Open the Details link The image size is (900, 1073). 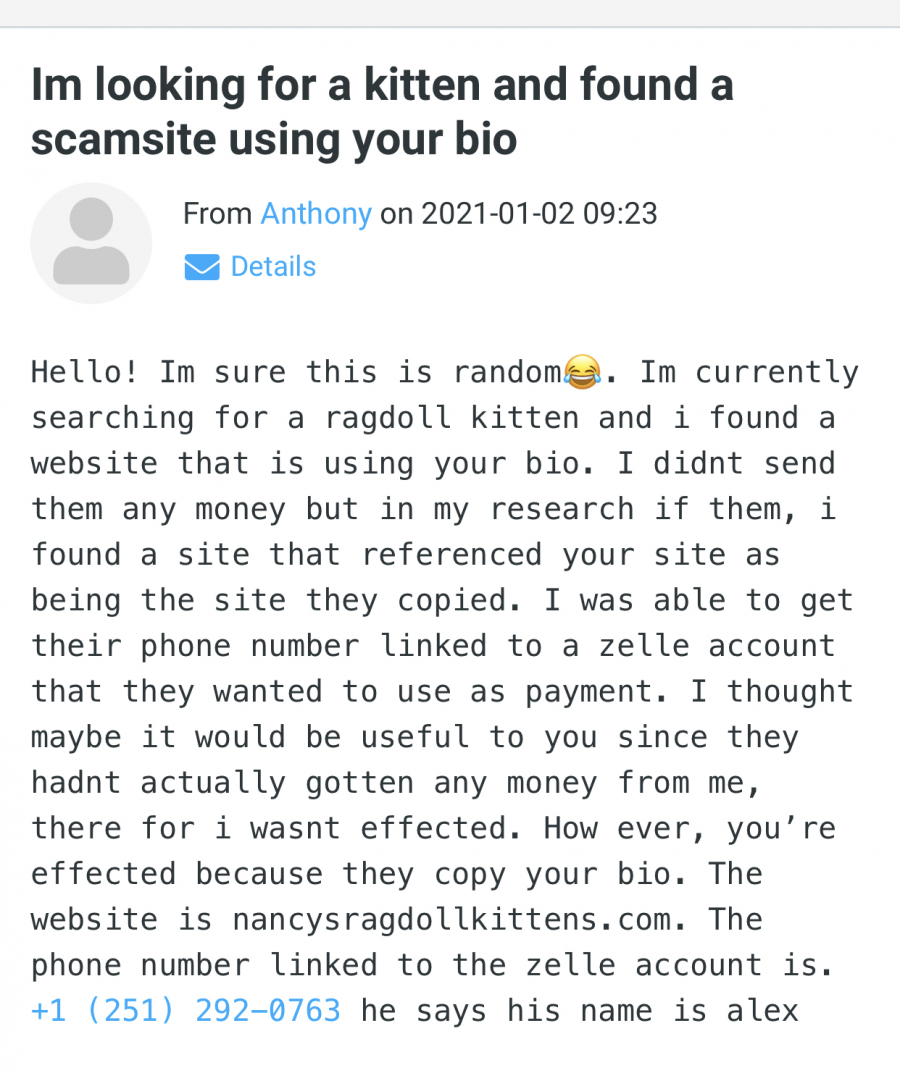click(273, 266)
